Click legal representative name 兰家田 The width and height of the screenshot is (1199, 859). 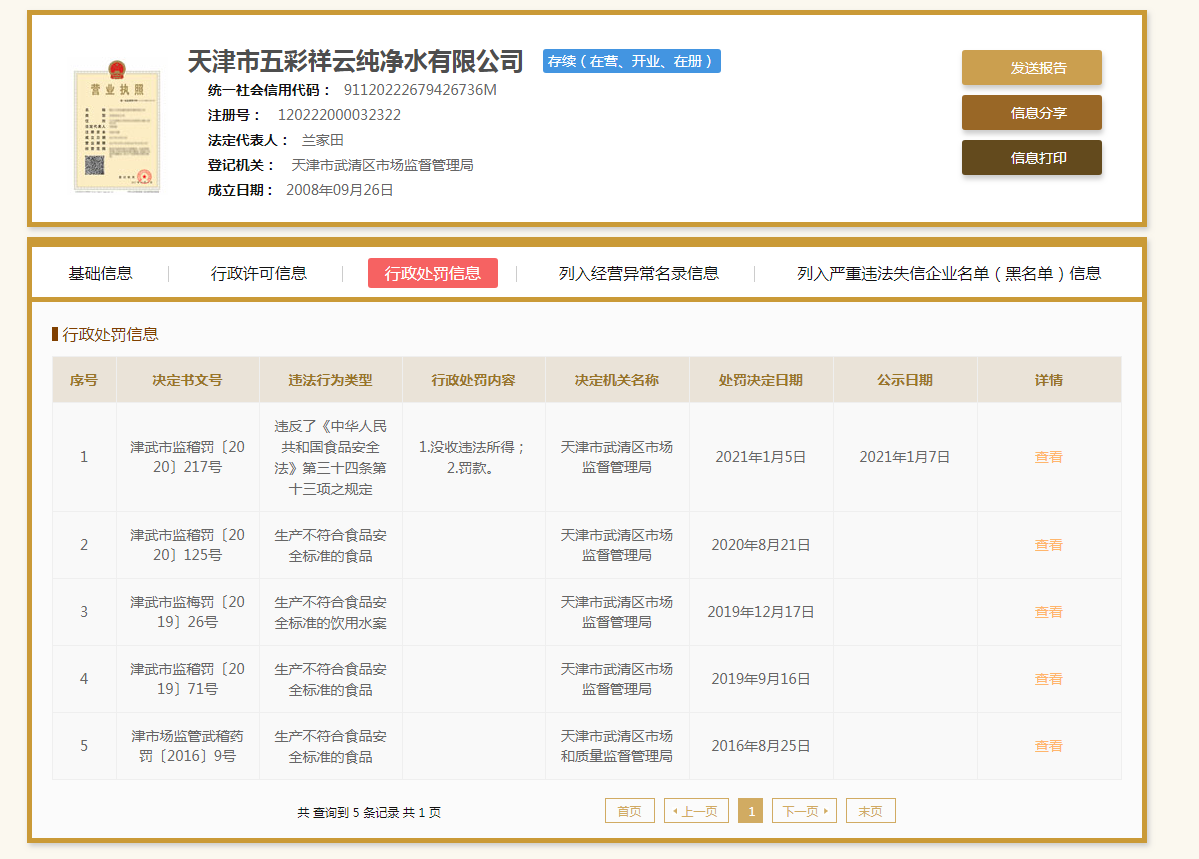tap(323, 141)
